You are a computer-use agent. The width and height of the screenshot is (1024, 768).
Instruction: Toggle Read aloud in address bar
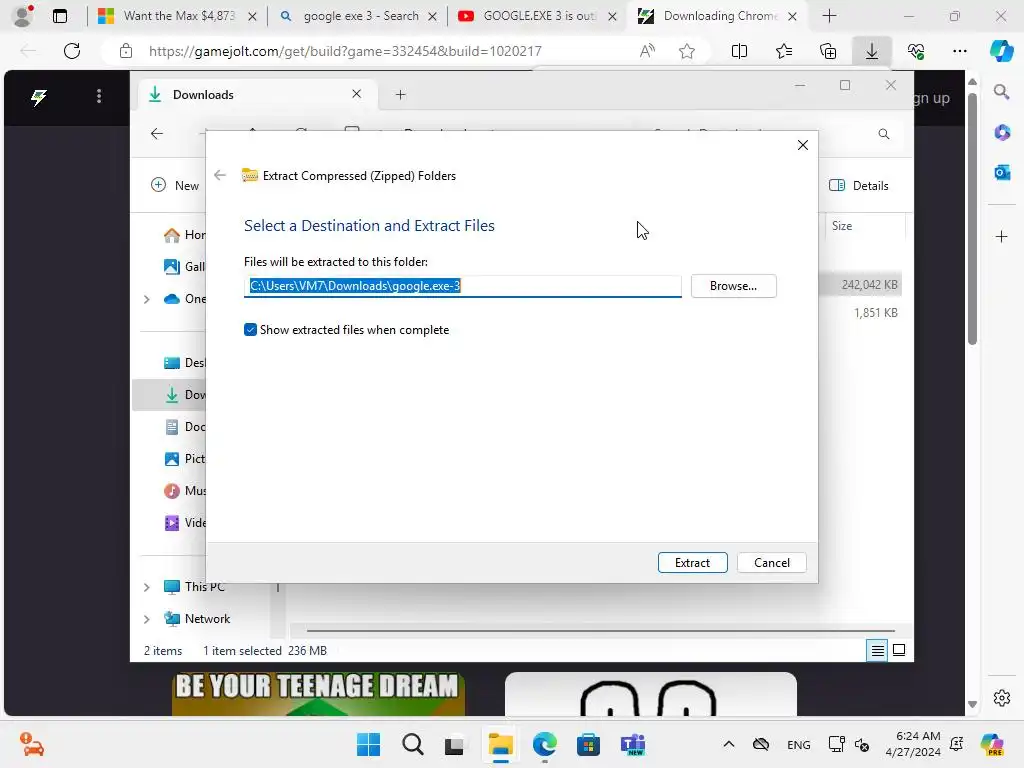tap(647, 51)
